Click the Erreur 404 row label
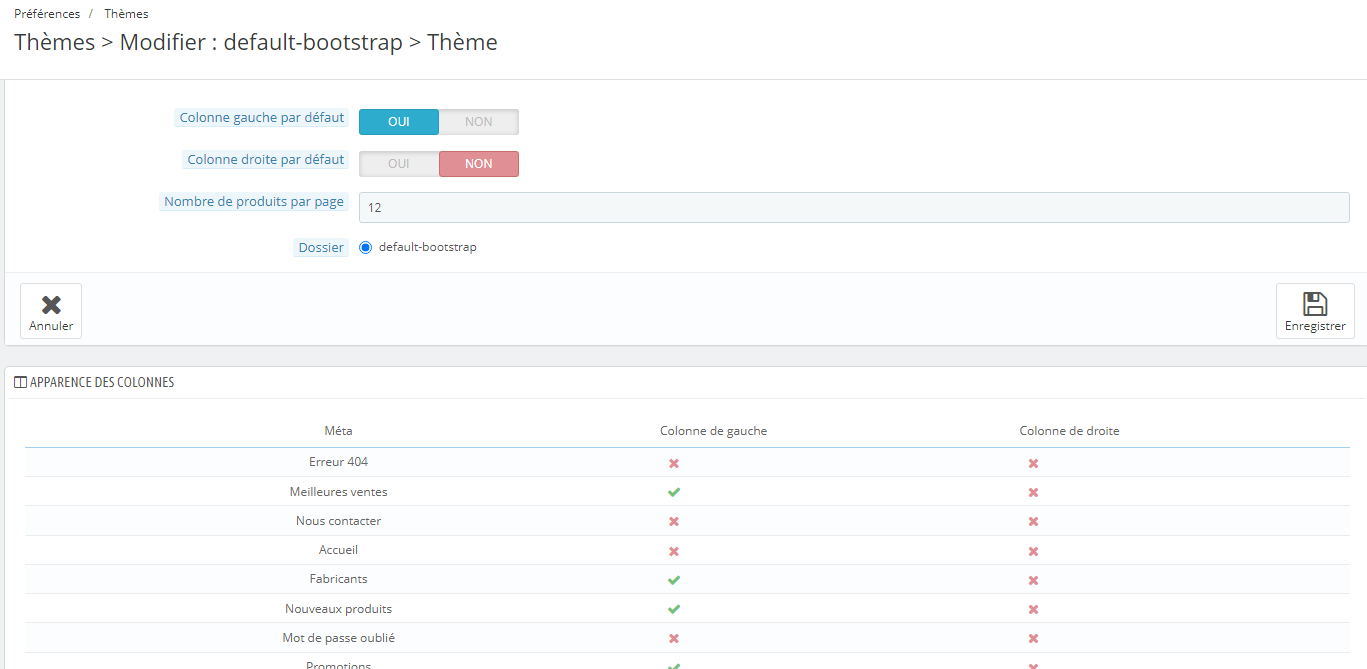 (x=338, y=462)
